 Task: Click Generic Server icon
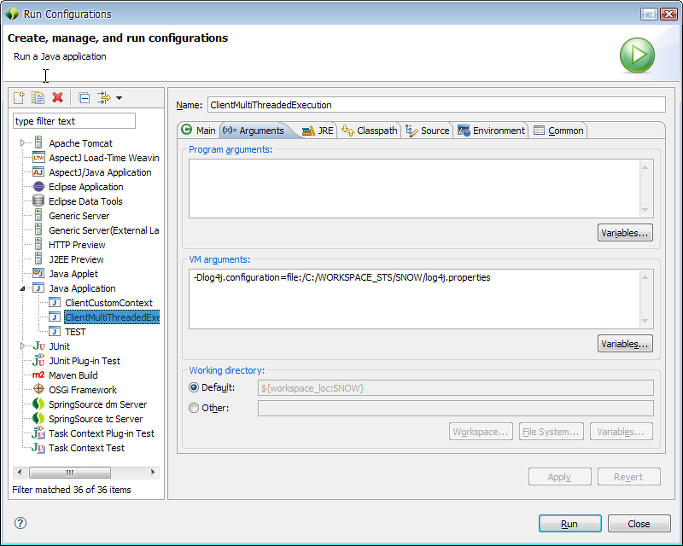[39, 215]
